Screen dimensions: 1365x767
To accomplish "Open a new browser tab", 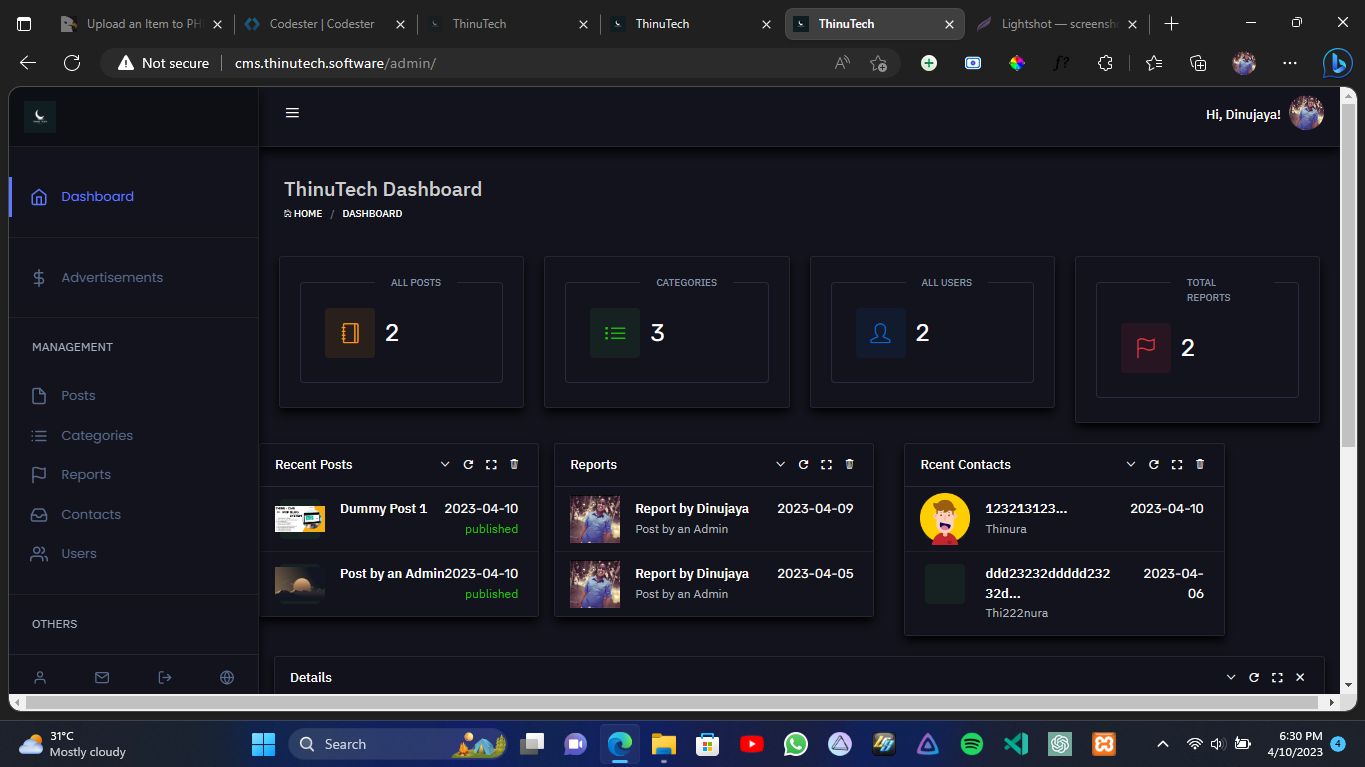I will [1171, 24].
